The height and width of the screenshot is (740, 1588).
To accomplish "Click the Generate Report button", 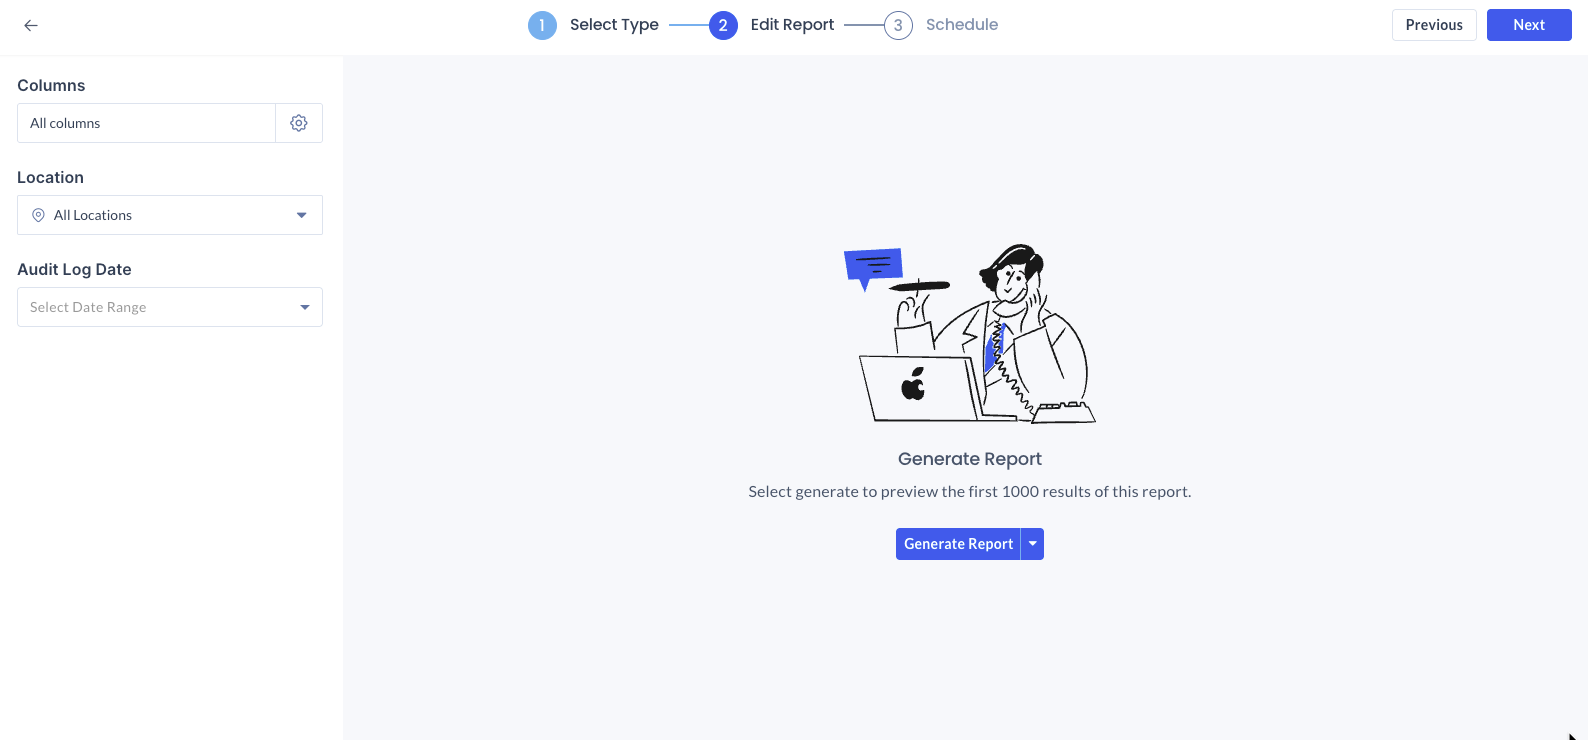I will pos(958,544).
